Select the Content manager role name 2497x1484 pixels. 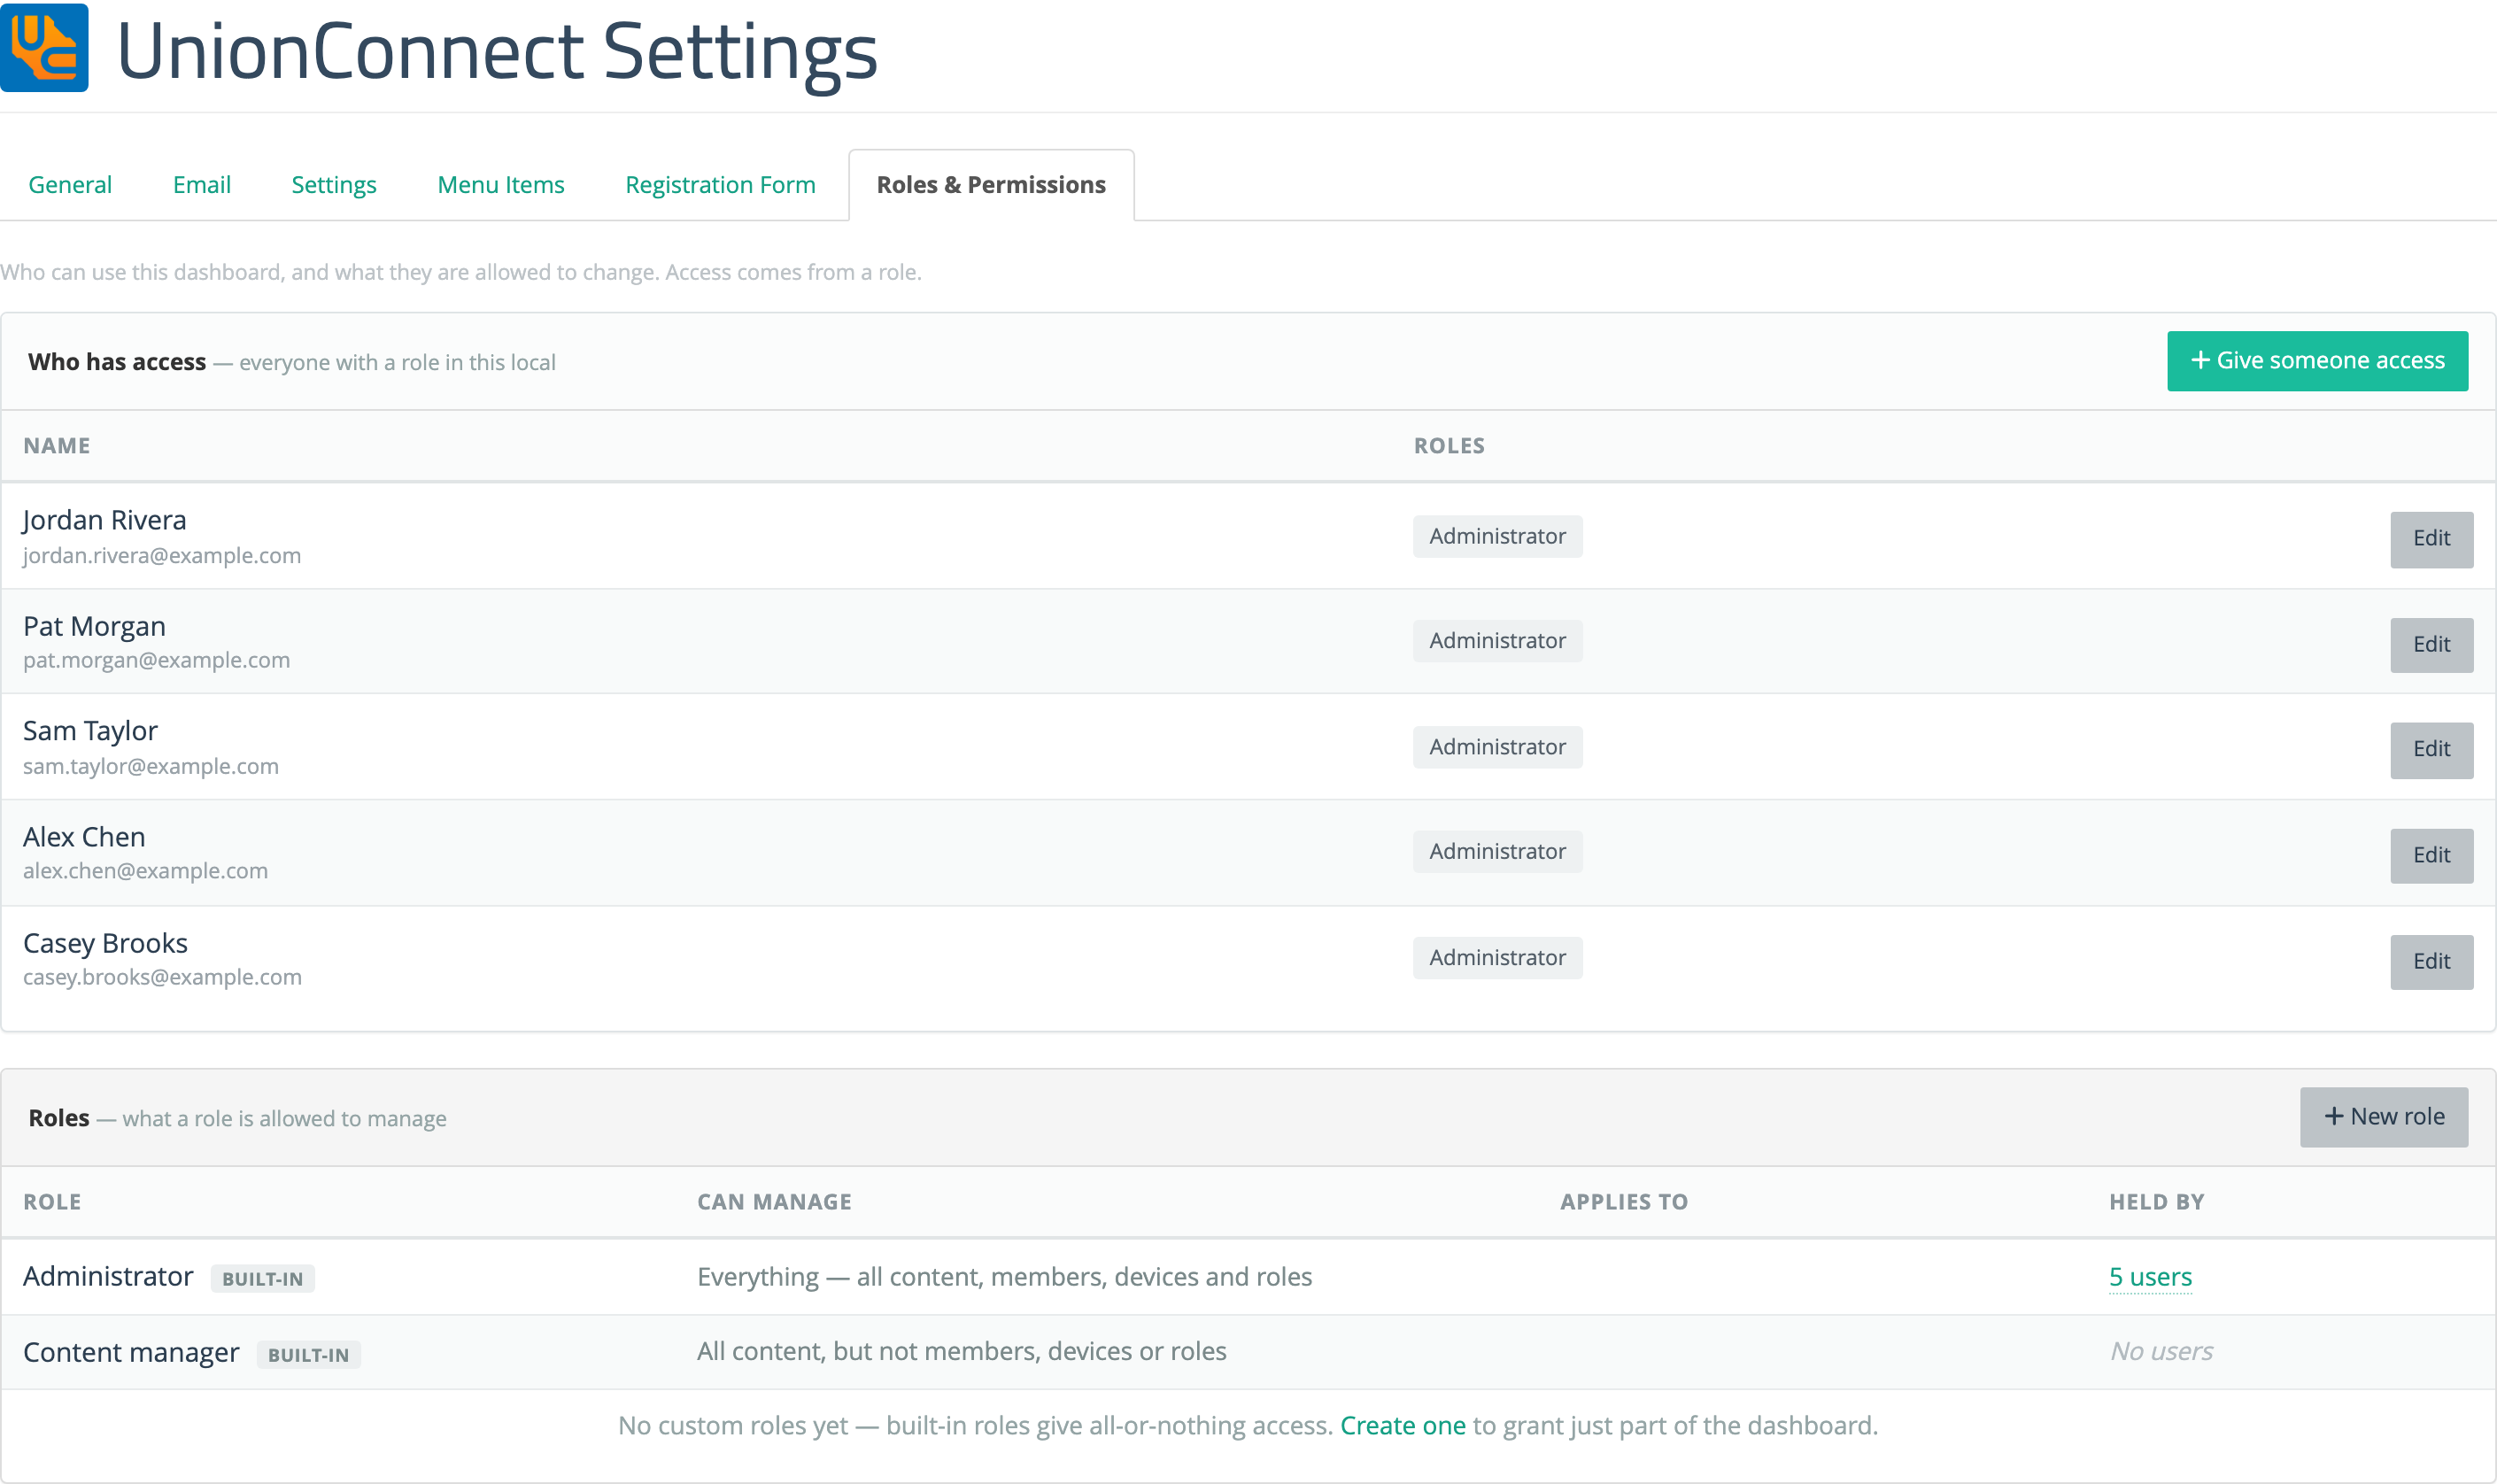pos(131,1353)
